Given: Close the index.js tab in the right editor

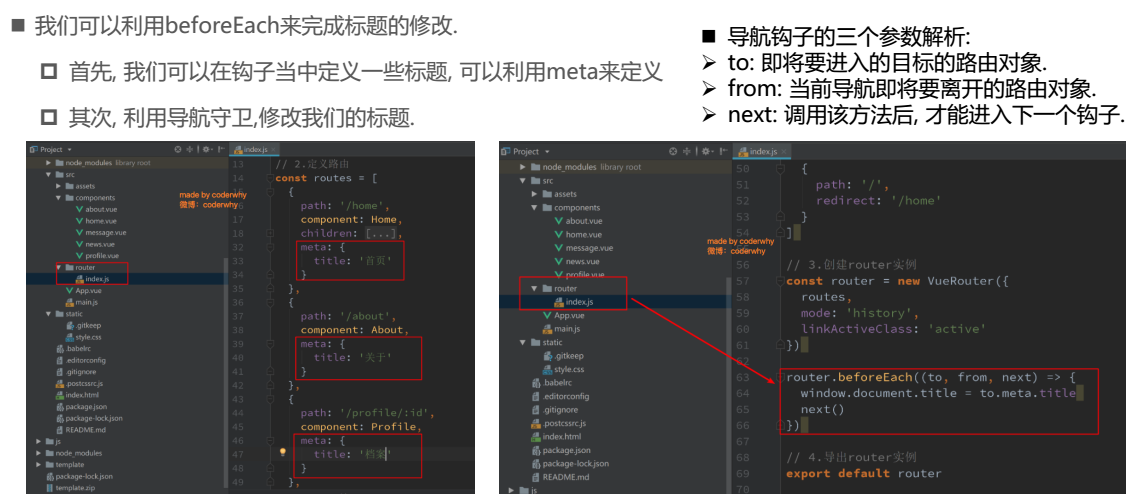Looking at the screenshot, I should [784, 152].
